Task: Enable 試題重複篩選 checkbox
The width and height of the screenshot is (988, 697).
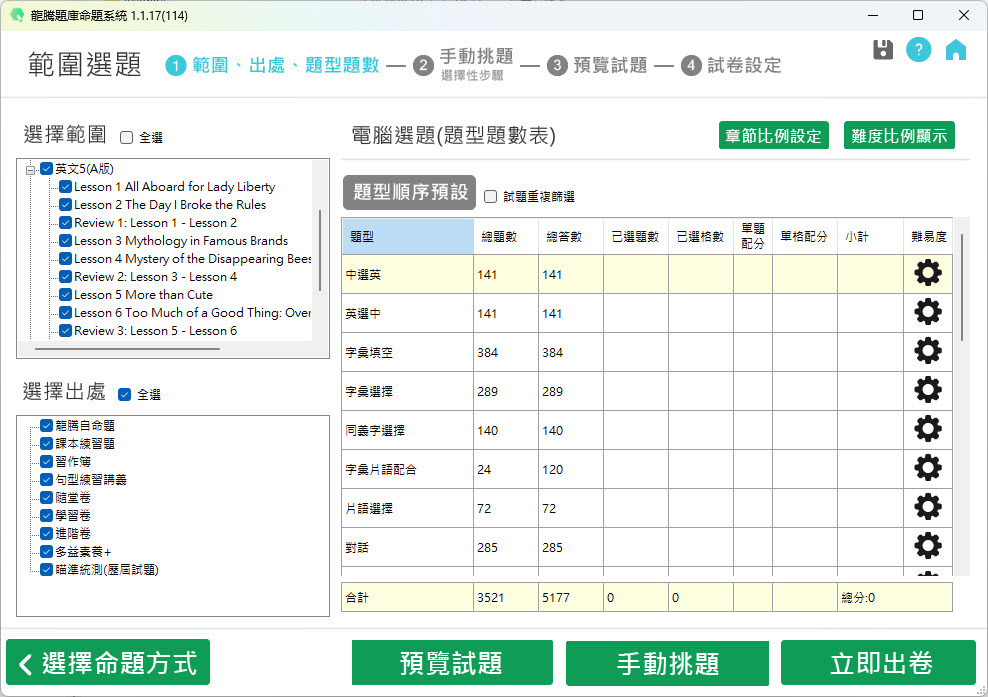Action: tap(490, 197)
